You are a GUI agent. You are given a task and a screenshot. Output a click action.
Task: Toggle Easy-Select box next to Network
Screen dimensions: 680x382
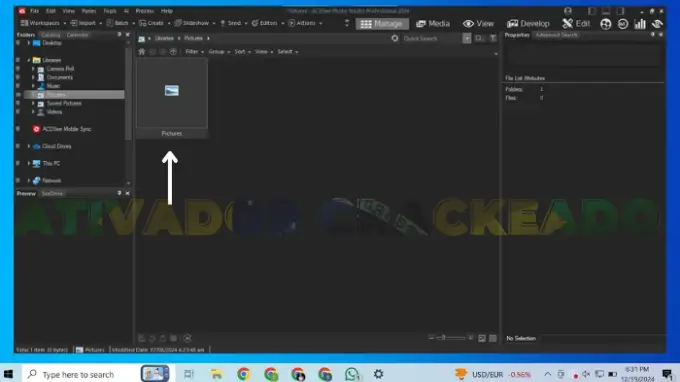point(18,180)
